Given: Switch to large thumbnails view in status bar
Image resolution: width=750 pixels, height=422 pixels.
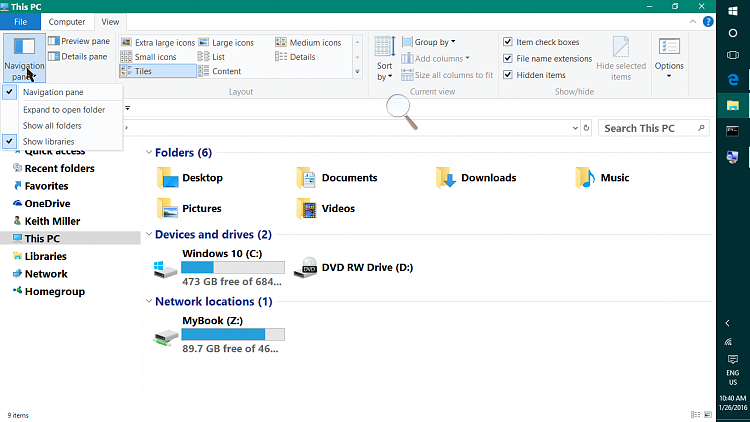Looking at the screenshot, I should pos(708,415).
